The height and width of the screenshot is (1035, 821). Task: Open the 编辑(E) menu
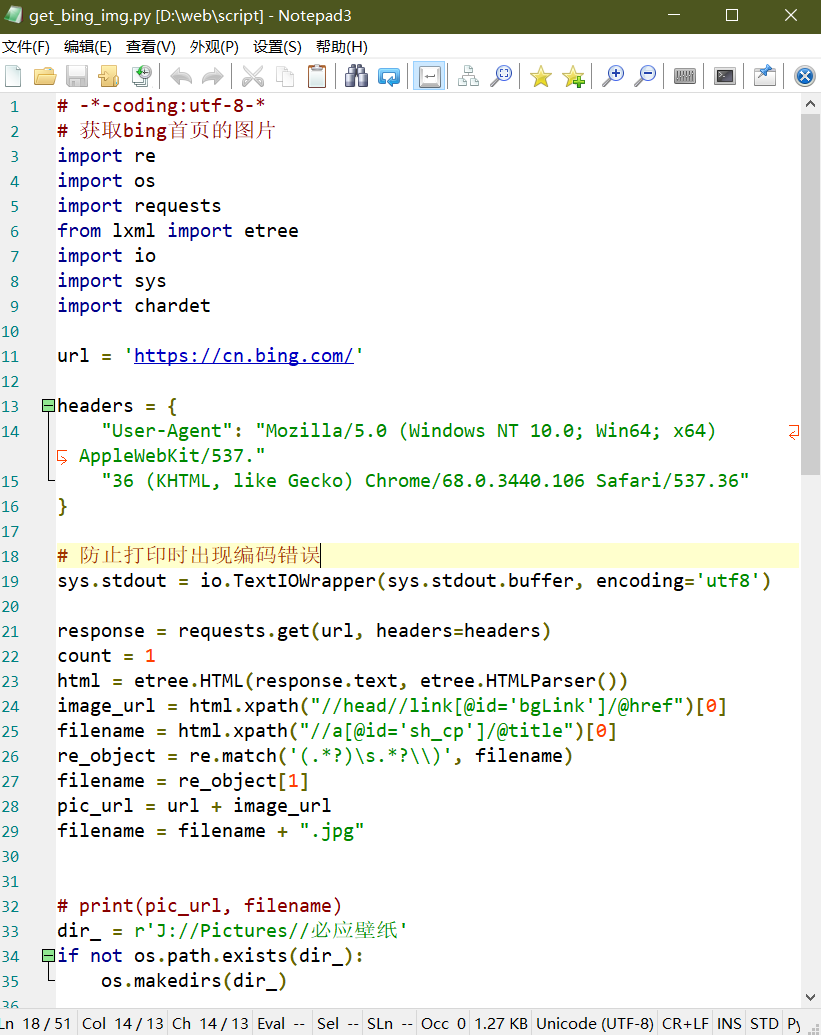[88, 47]
